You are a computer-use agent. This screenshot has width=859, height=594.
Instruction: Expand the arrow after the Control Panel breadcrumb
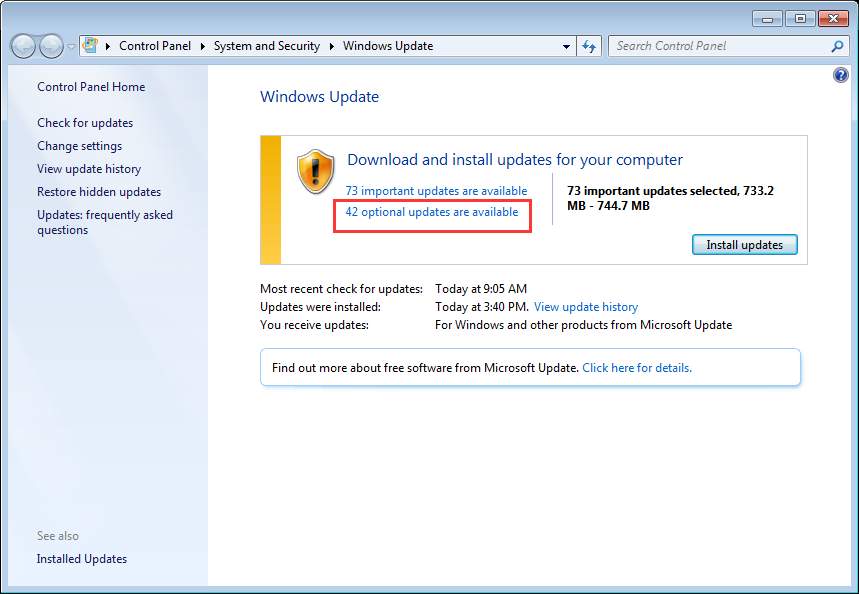pyautogui.click(x=202, y=46)
